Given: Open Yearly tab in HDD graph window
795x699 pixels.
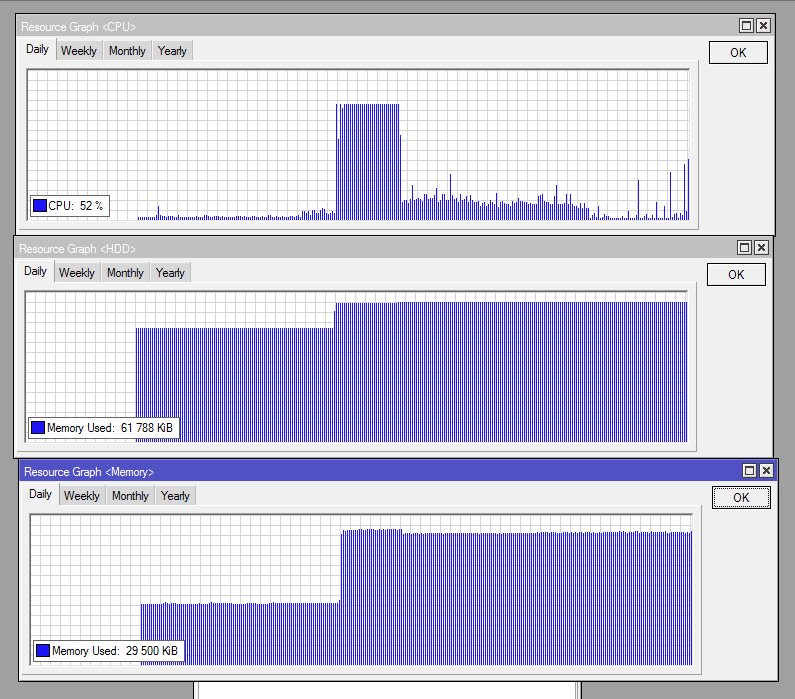Looking at the screenshot, I should [x=170, y=273].
